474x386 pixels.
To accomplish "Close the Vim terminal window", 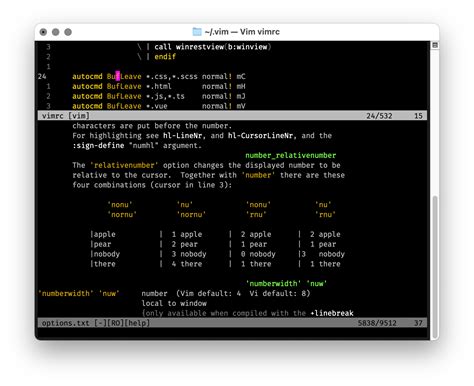I will tap(43, 32).
